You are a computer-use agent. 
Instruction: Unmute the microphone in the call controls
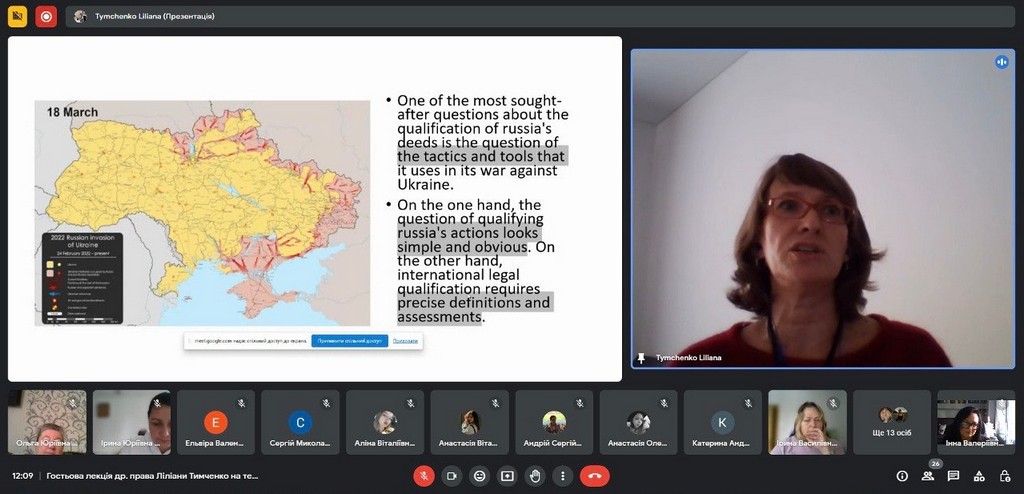[424, 476]
